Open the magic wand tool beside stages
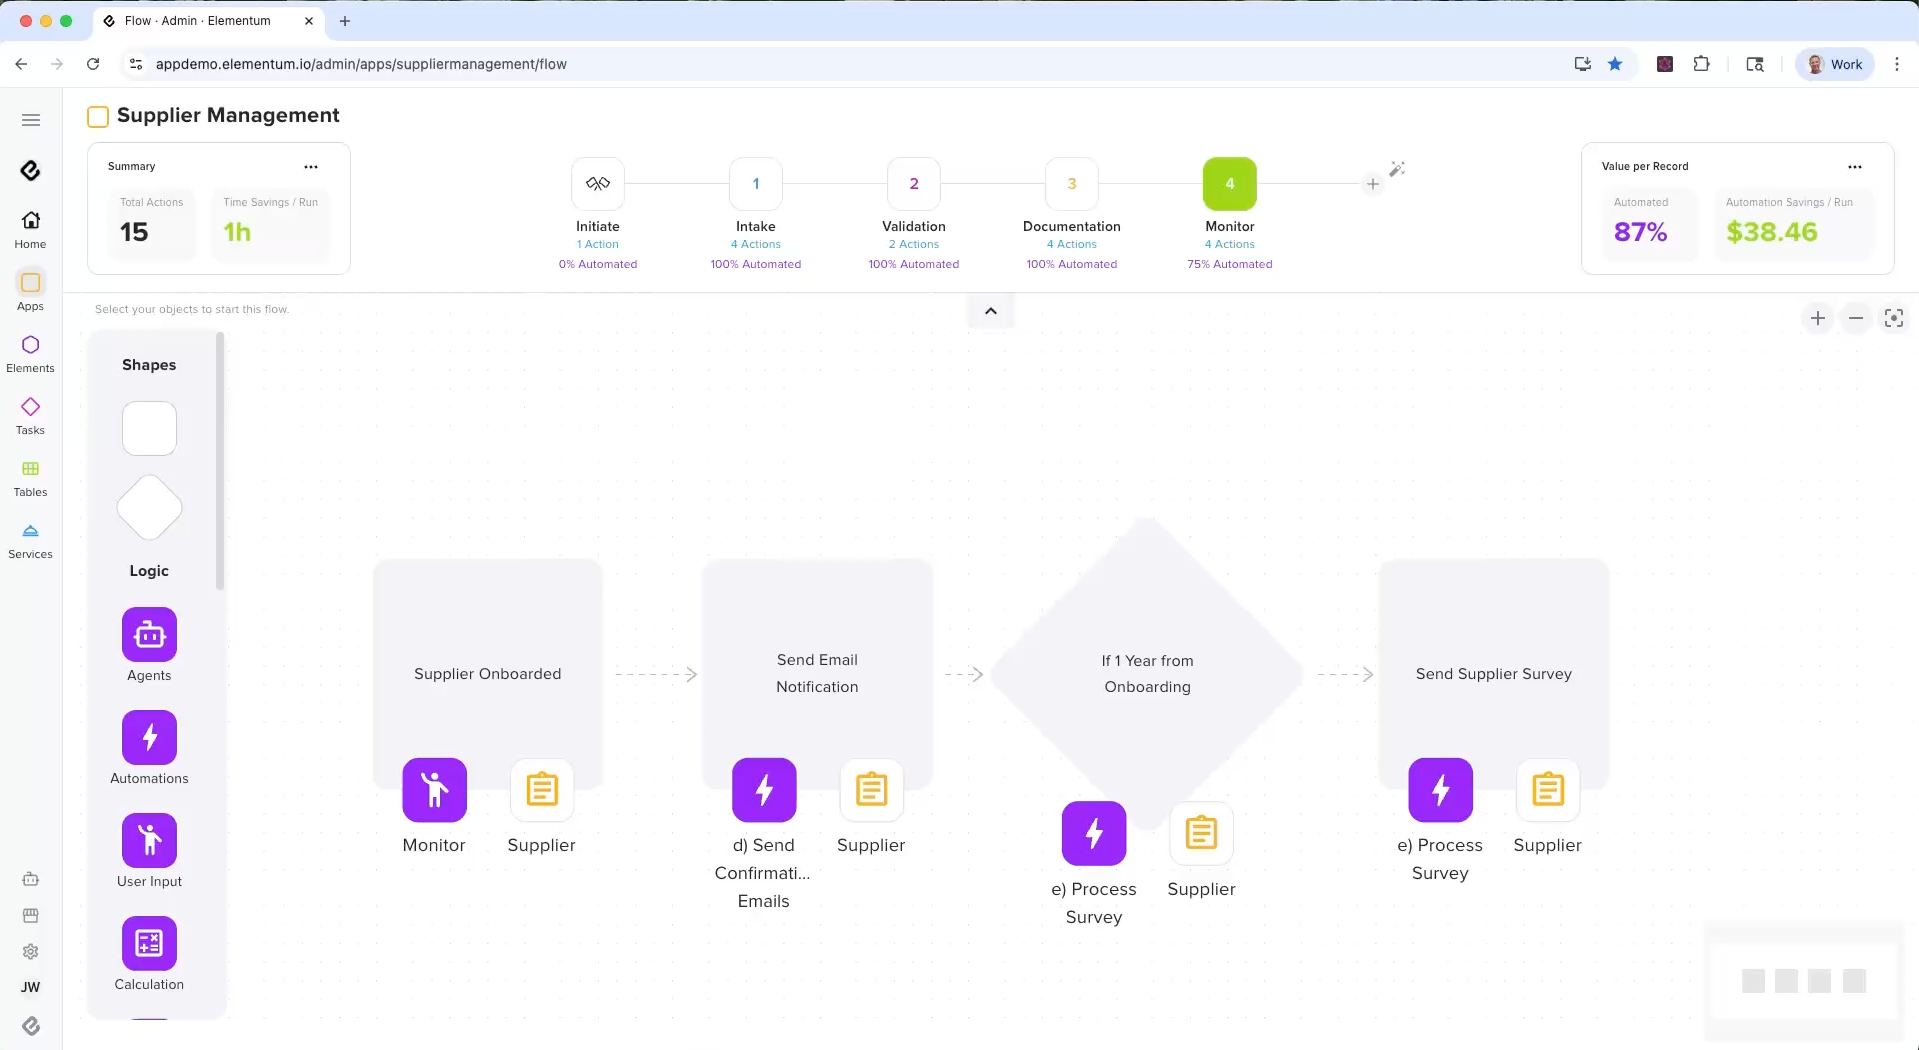 1397,169
